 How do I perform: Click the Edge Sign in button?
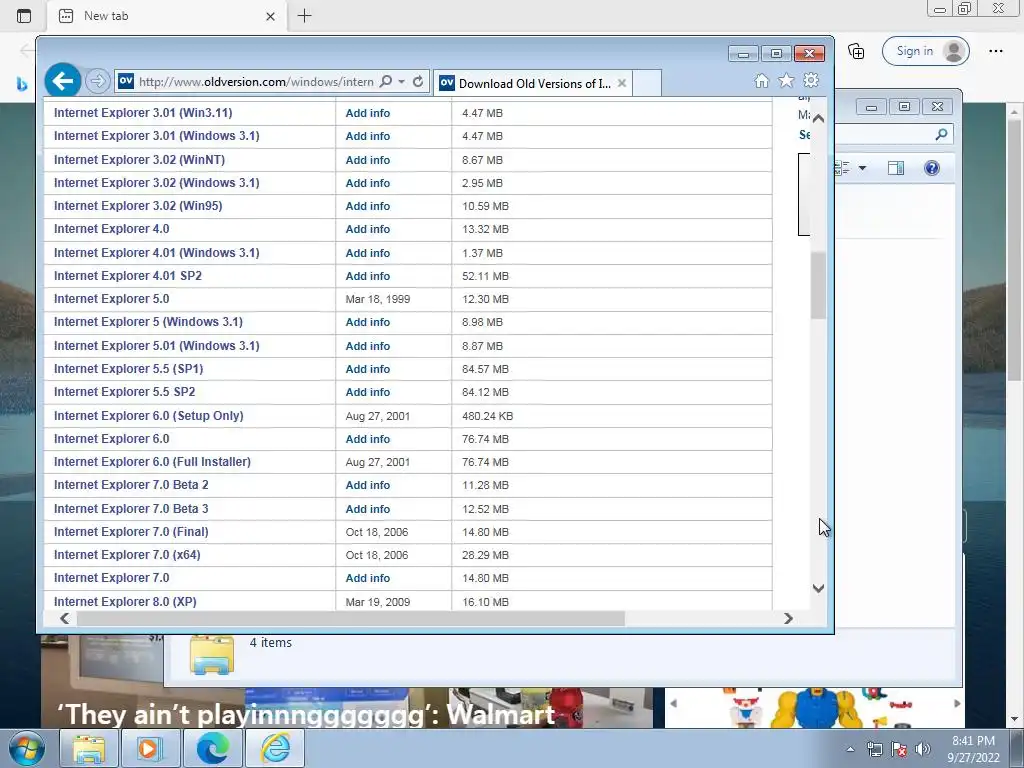tap(925, 51)
